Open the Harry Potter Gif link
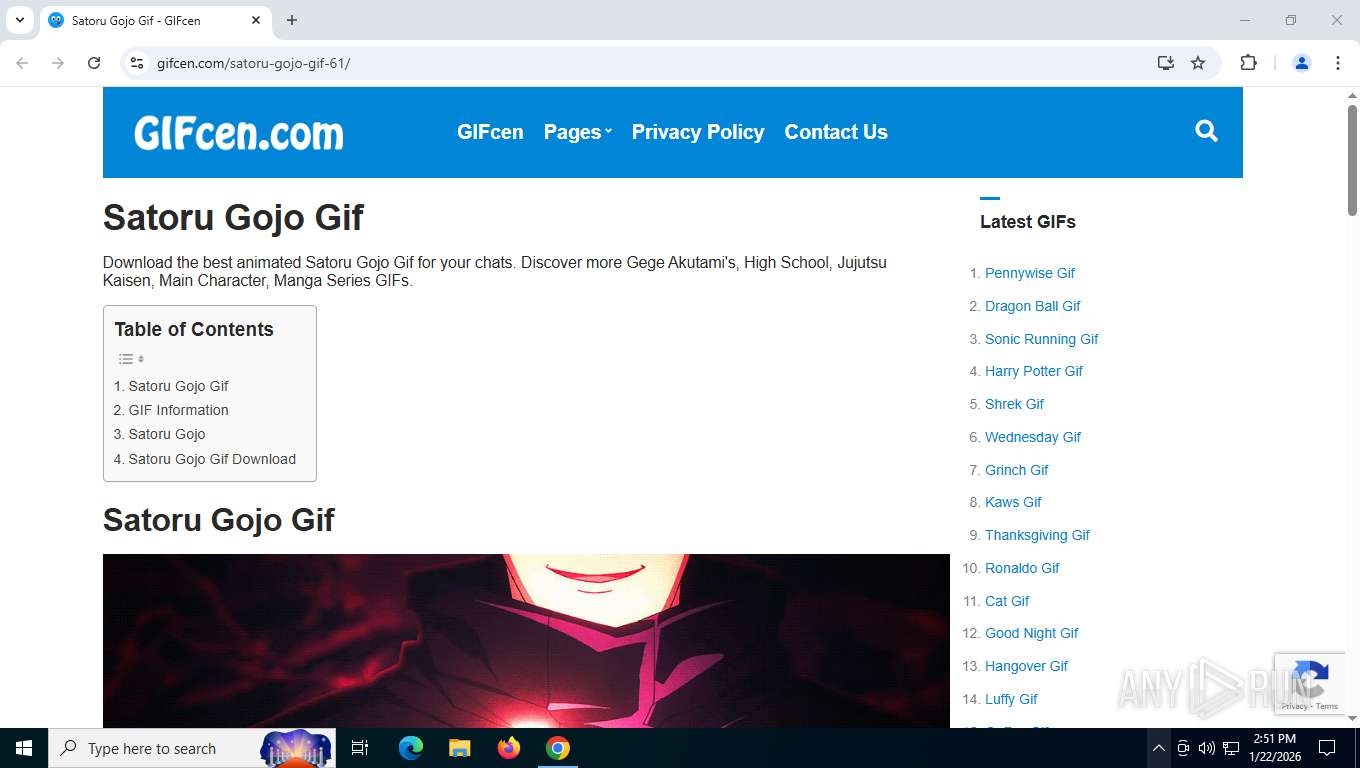 (1034, 371)
